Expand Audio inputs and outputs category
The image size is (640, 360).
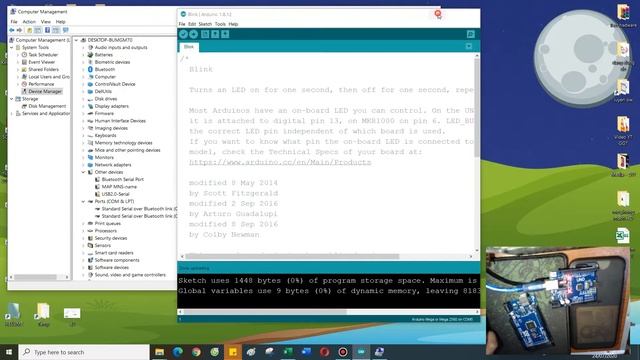point(84,47)
